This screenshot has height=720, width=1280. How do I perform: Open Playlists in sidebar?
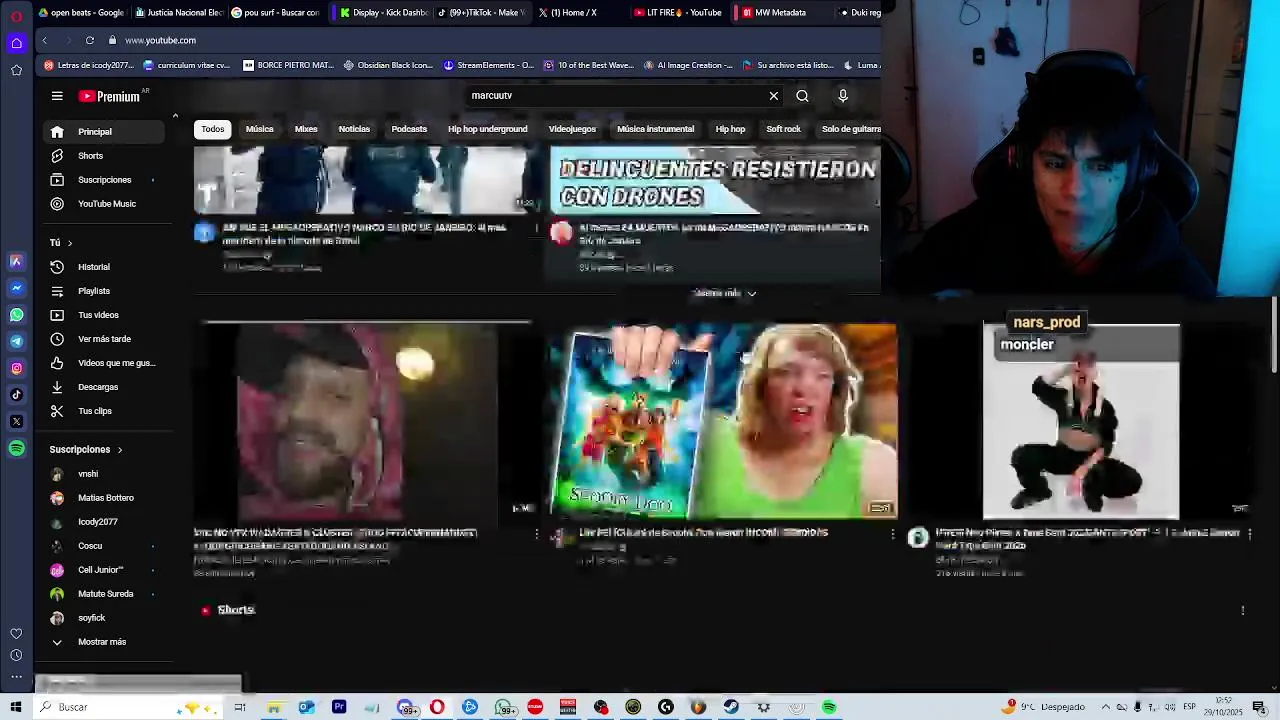click(x=104, y=291)
